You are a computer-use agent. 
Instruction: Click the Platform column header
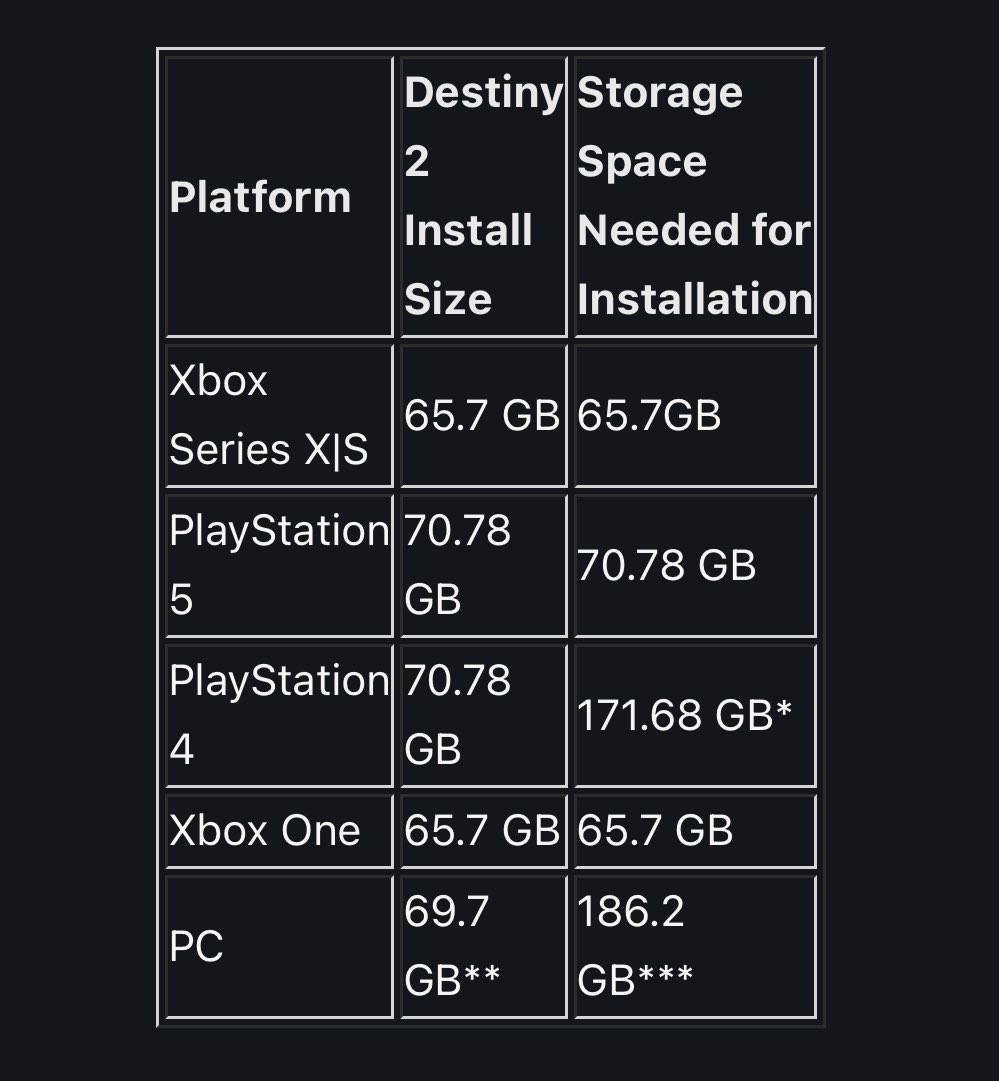pos(260,197)
